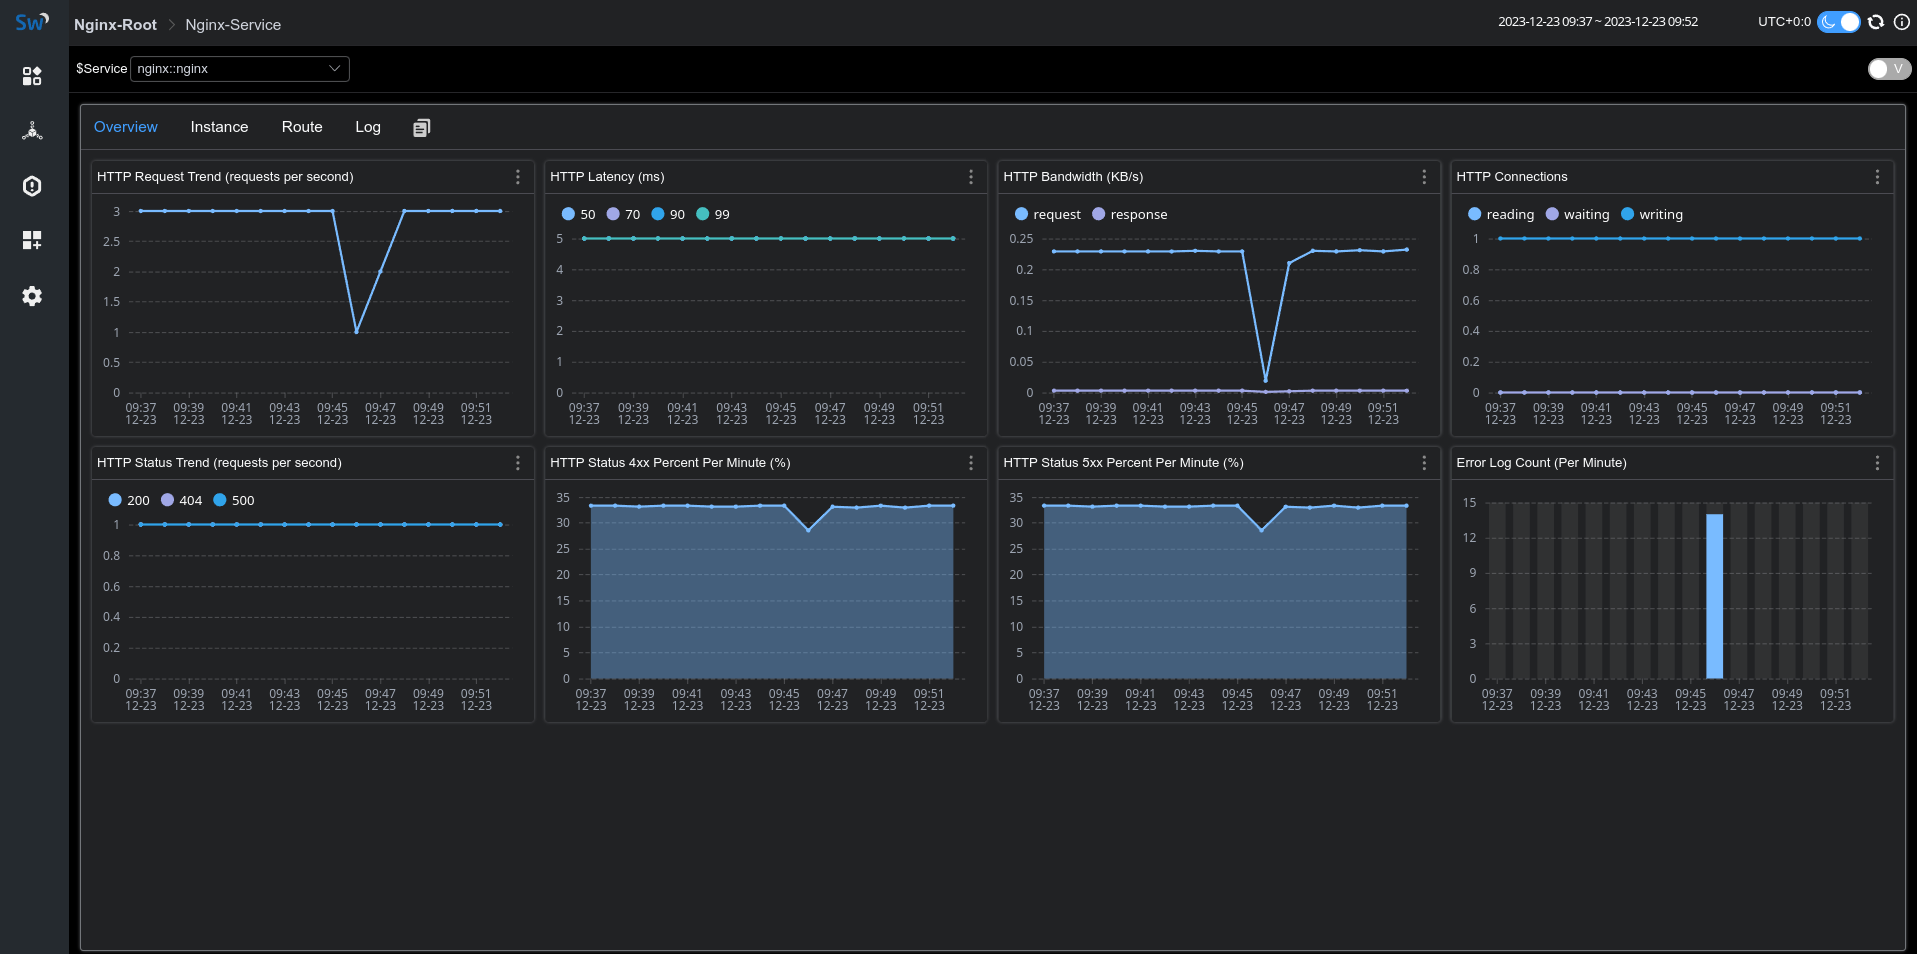The height and width of the screenshot is (954, 1917).
Task: Click the copy dashboard icon beside Log tab
Action: [421, 127]
